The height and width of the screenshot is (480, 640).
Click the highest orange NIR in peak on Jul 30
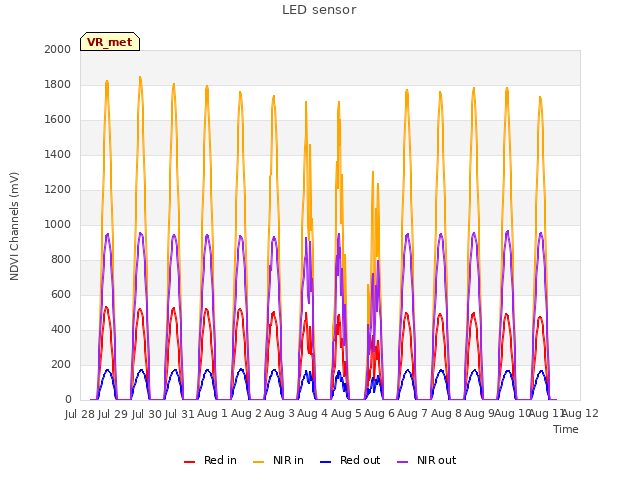[x=140, y=77]
